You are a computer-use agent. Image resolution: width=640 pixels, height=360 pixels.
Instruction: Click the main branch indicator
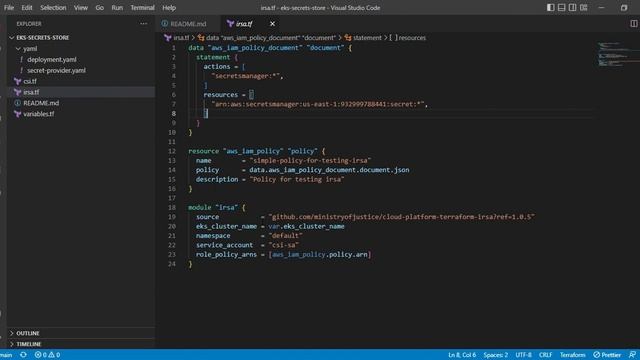6,355
